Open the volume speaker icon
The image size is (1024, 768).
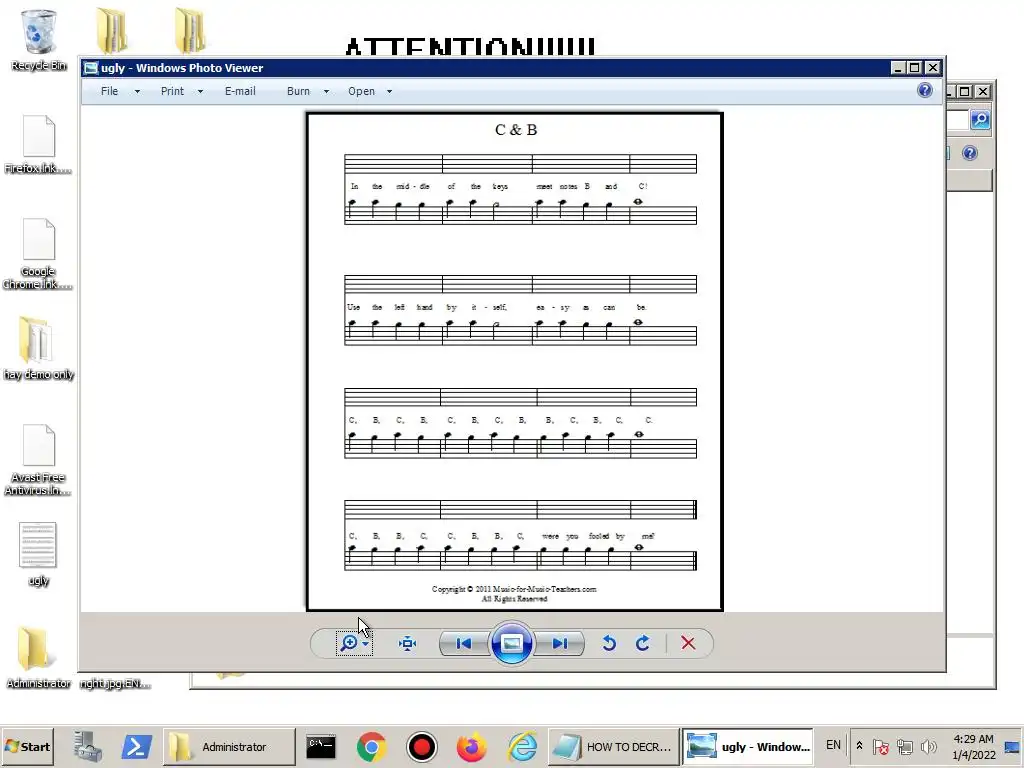(928, 746)
